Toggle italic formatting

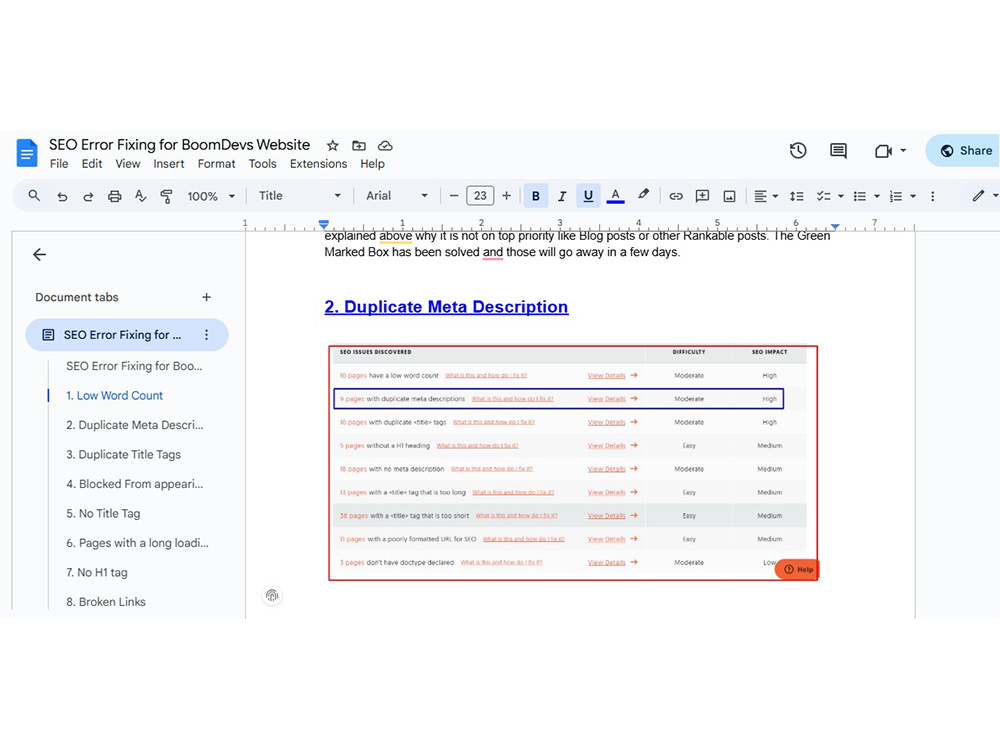(x=562, y=196)
